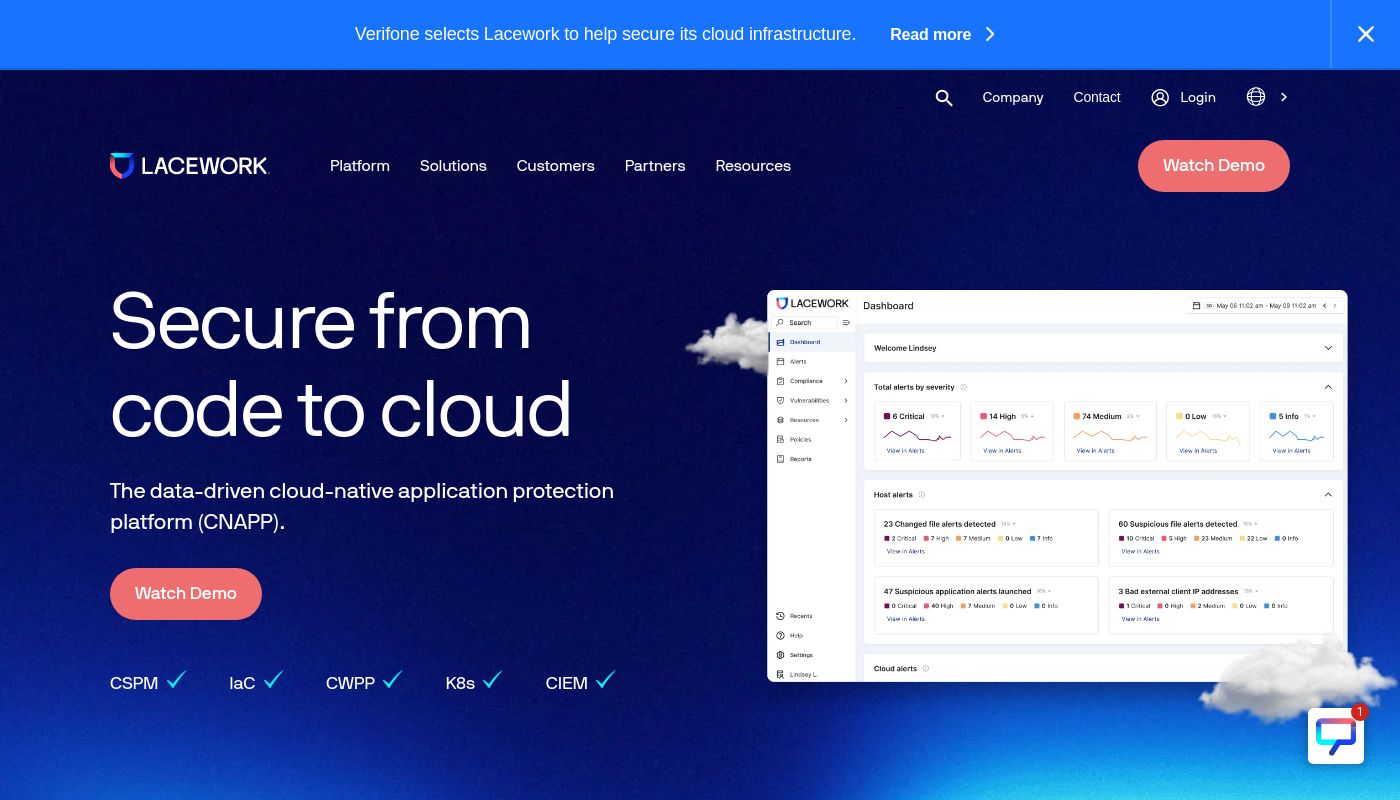1400x800 pixels.
Task: Open the Platform menu
Action: point(360,166)
